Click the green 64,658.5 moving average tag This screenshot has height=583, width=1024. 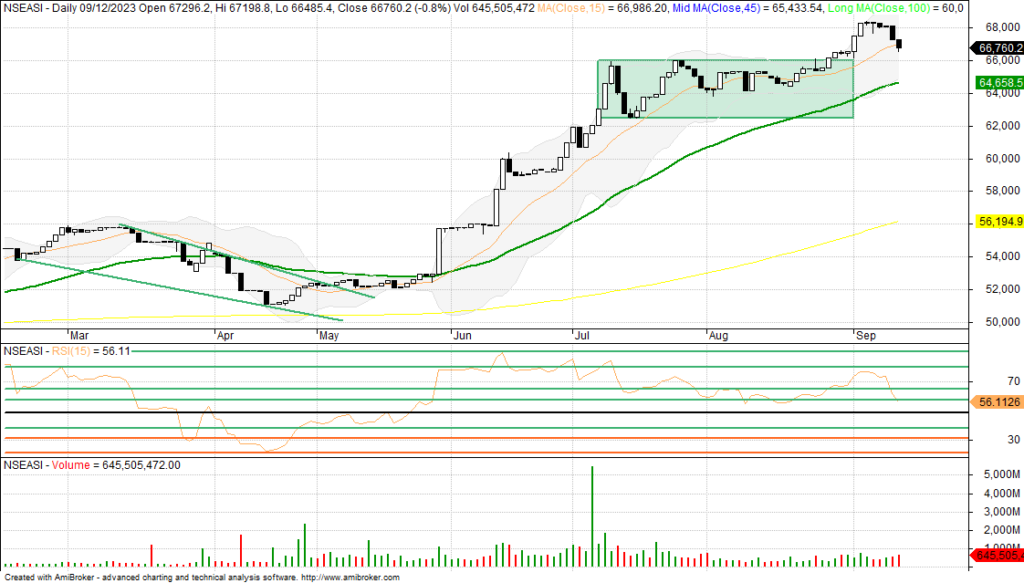pos(999,83)
